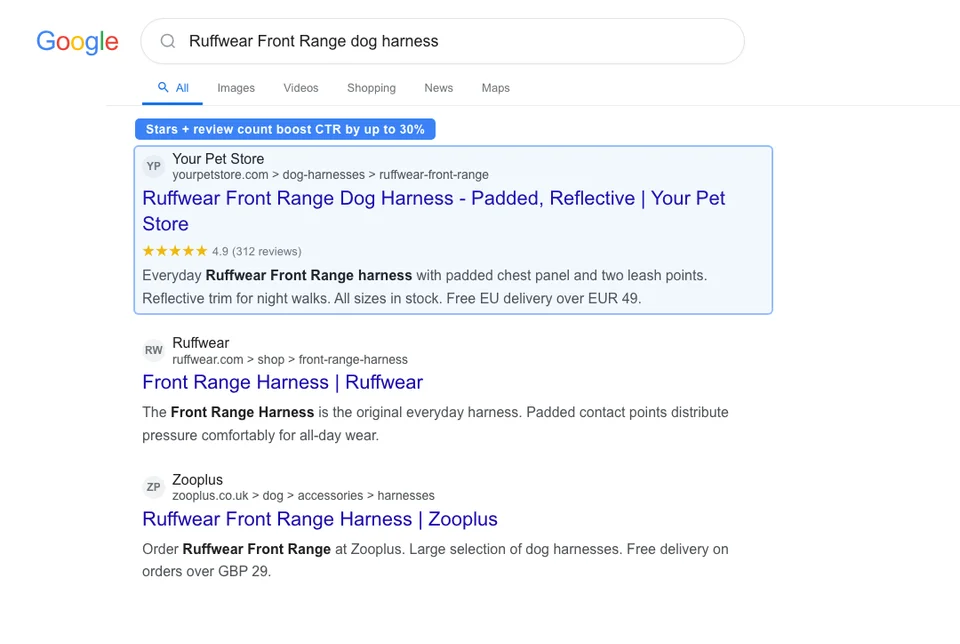Switch to the News tab

click(x=438, y=88)
